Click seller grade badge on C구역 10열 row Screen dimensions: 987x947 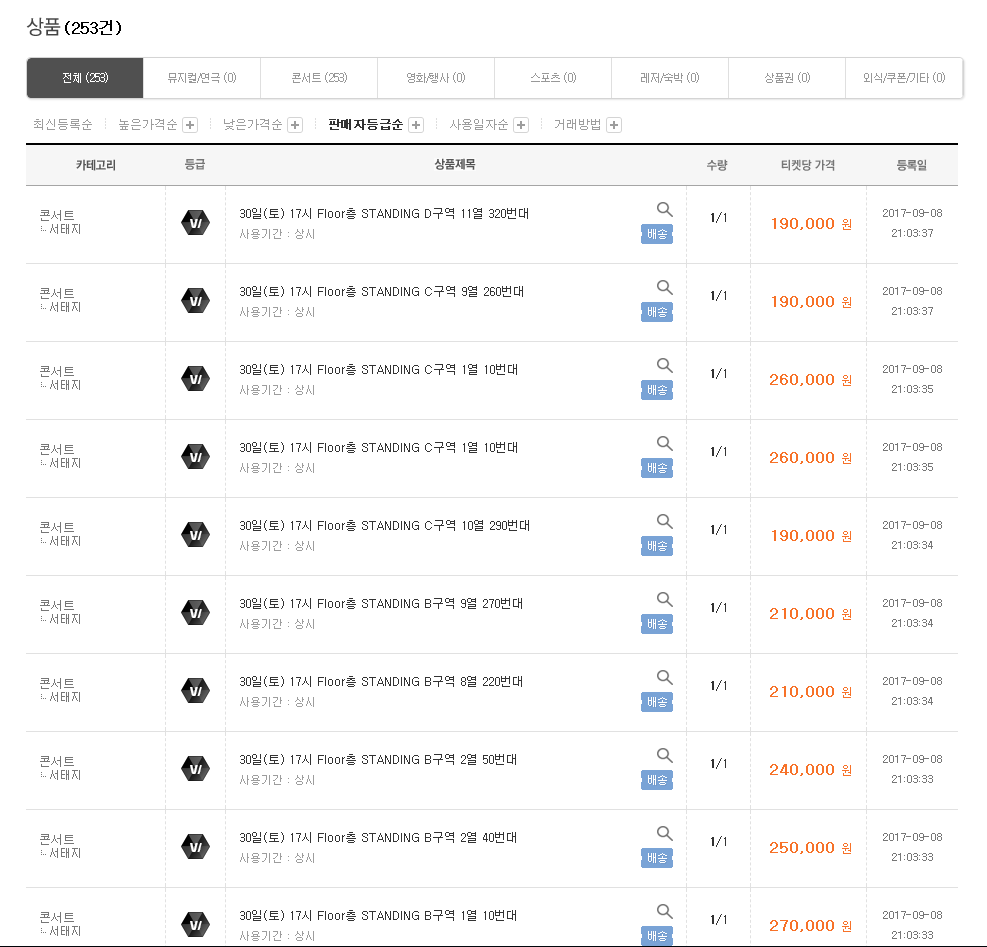pyautogui.click(x=195, y=535)
